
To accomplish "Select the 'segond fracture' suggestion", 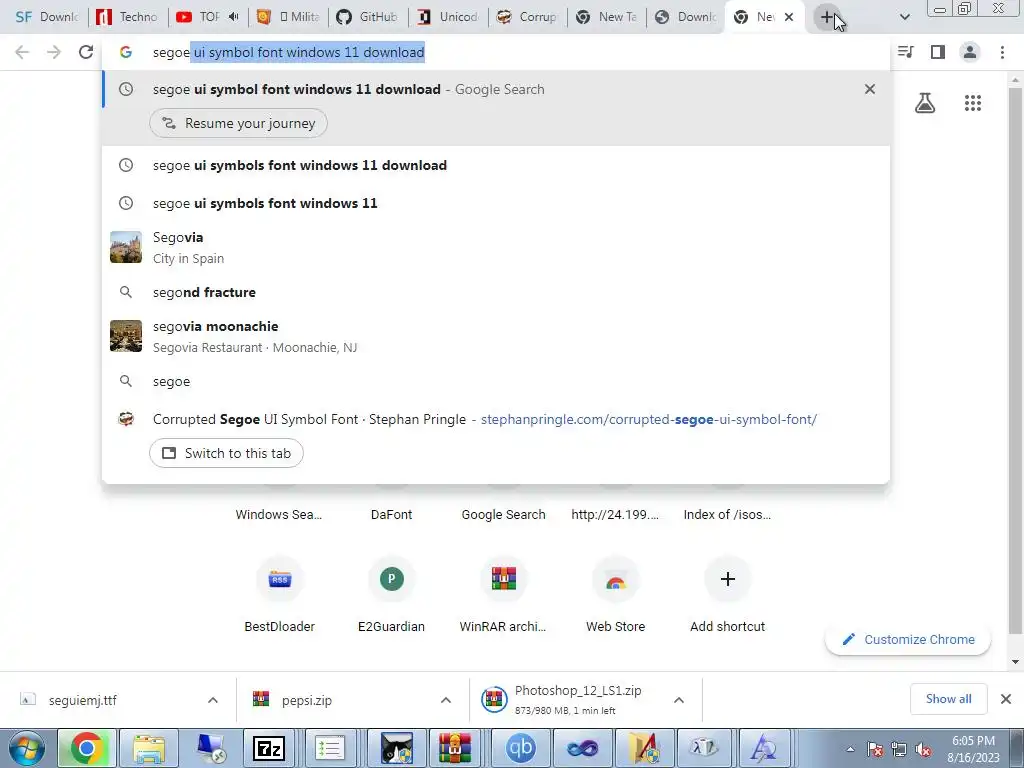I will coord(496,292).
